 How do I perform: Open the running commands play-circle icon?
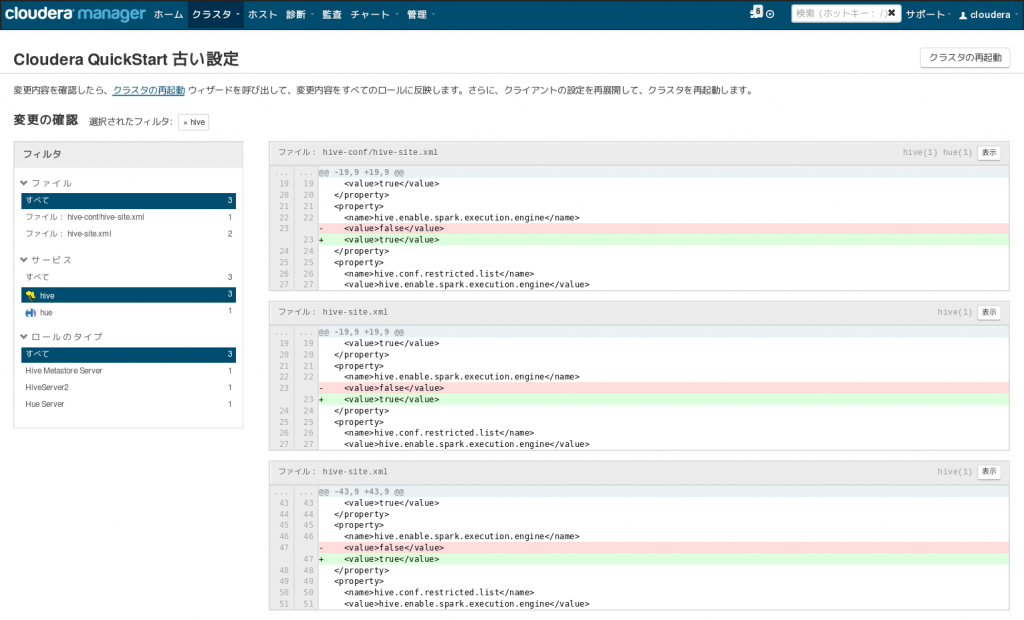pos(771,14)
